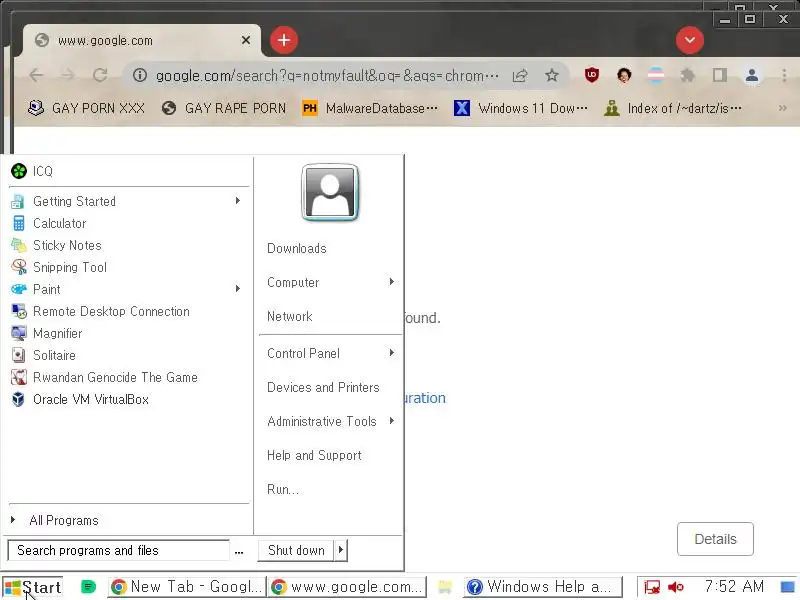This screenshot has width=800, height=600.
Task: Open the Index of /~dartz/is bookmark
Action: 673,108
